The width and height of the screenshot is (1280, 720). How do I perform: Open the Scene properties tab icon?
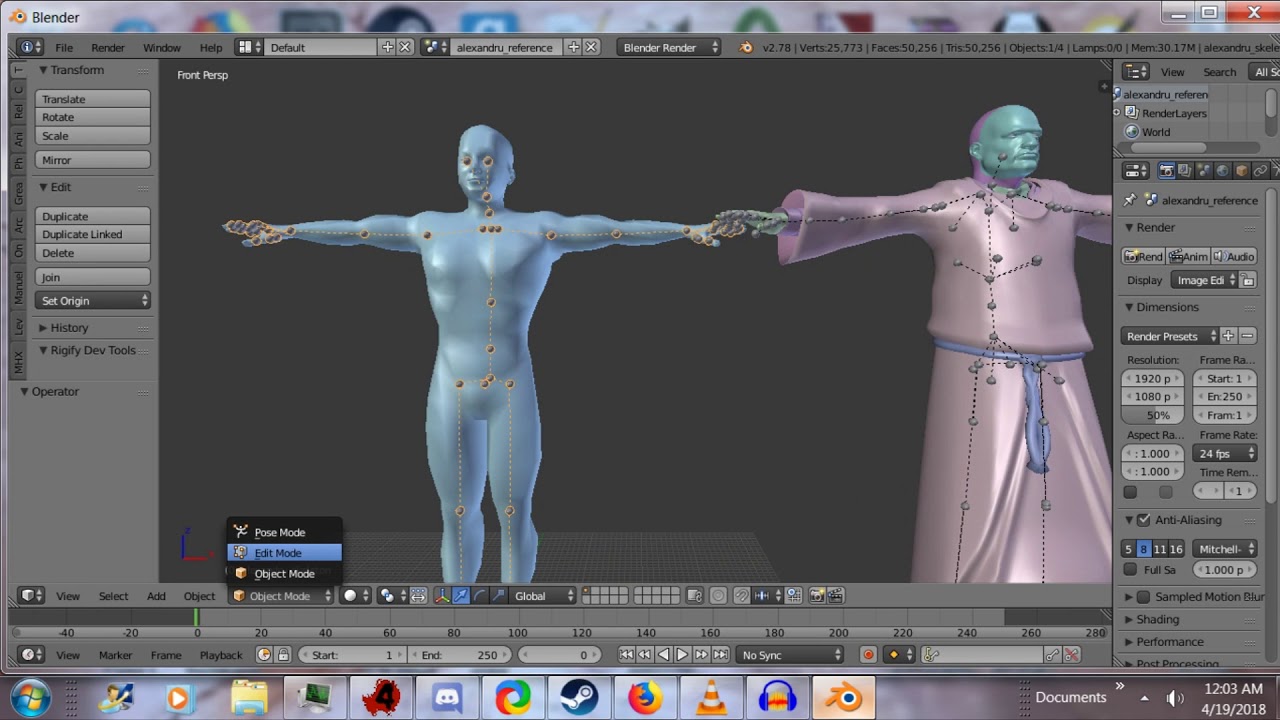pos(1203,171)
